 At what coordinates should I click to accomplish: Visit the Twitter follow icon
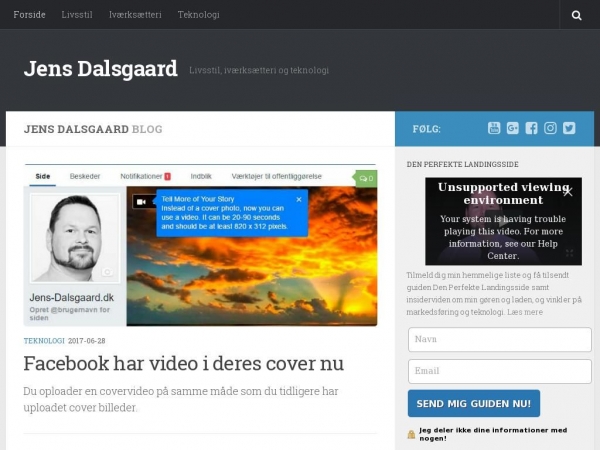(569, 128)
